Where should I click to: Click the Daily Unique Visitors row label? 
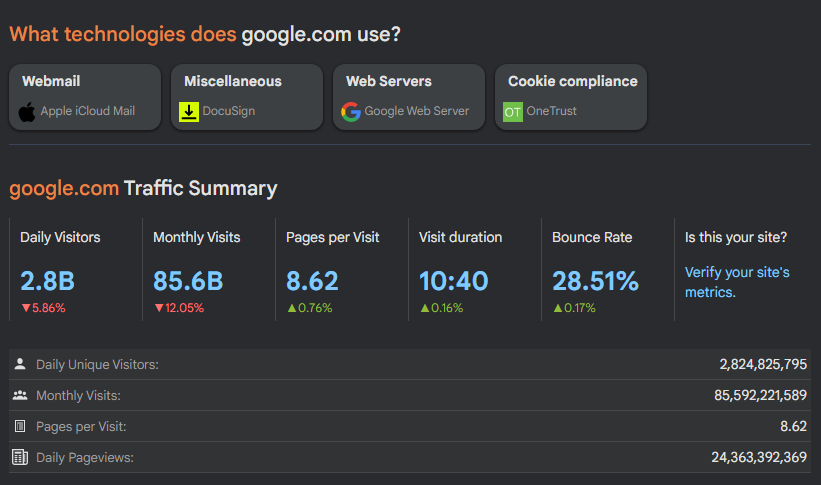click(97, 365)
